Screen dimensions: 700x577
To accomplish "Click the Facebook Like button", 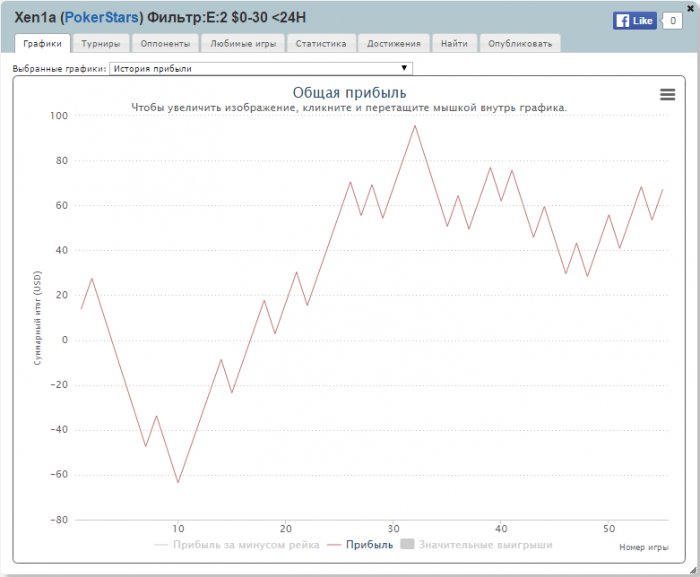I will click(x=634, y=20).
